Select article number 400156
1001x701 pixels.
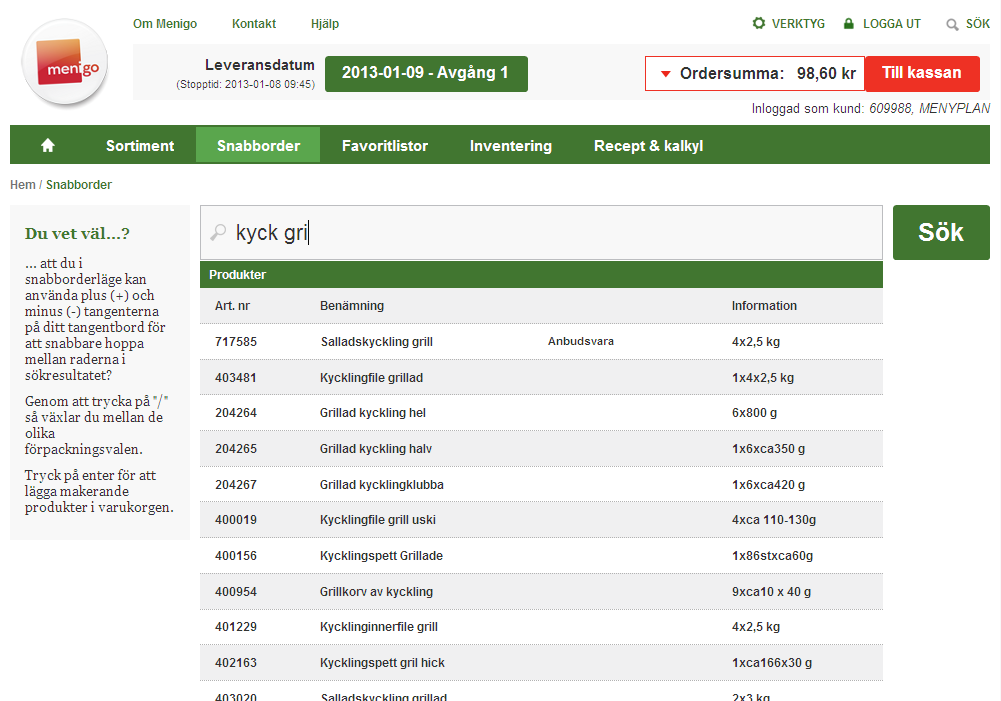[236, 555]
